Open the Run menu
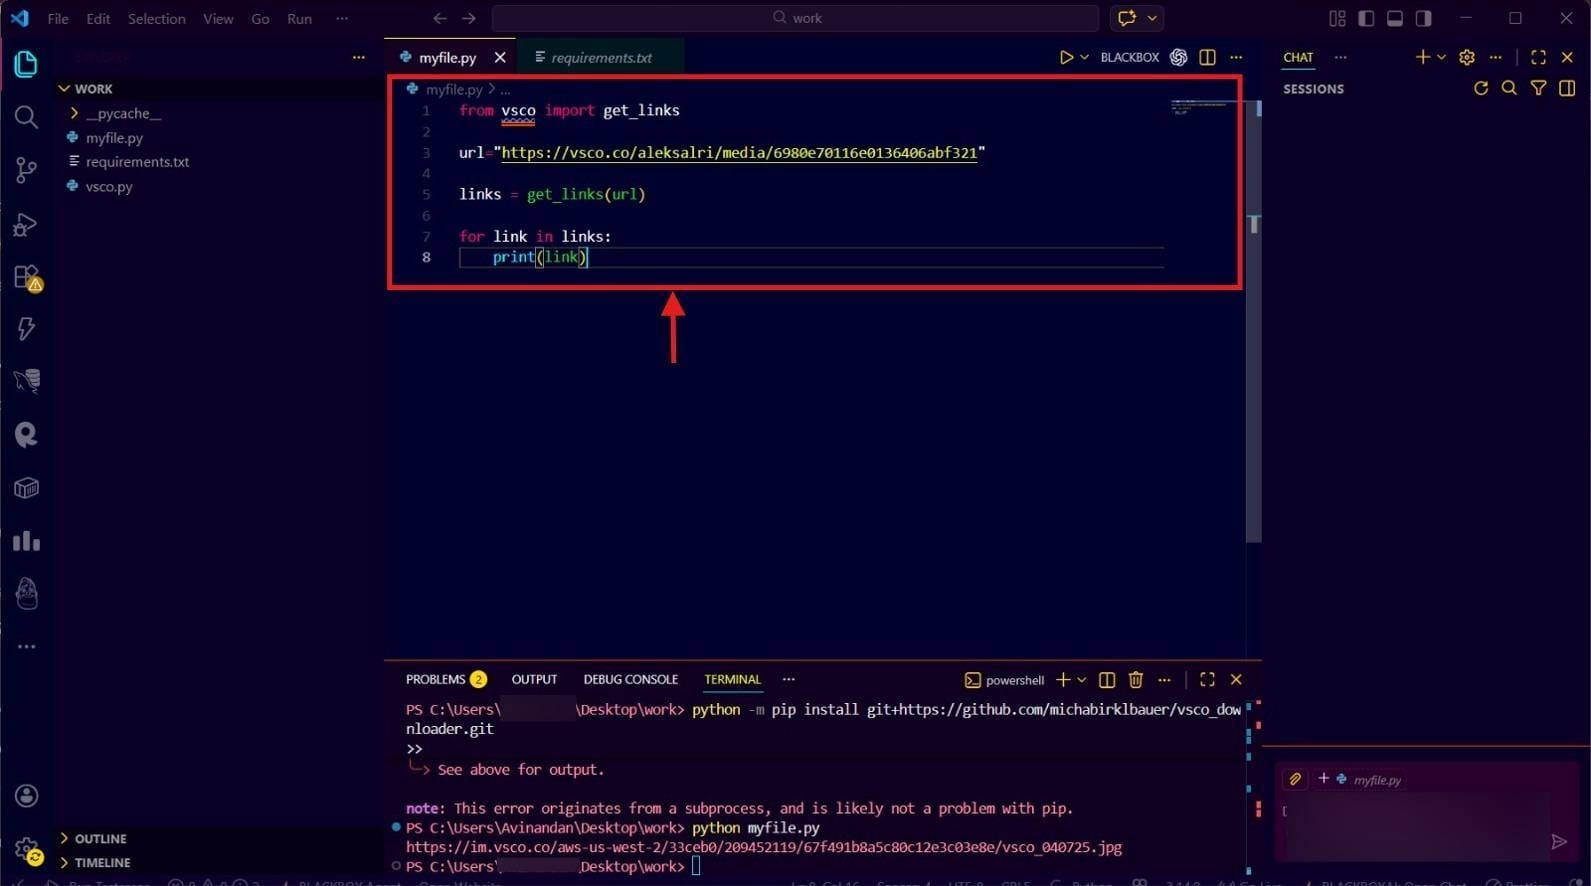 [x=299, y=18]
